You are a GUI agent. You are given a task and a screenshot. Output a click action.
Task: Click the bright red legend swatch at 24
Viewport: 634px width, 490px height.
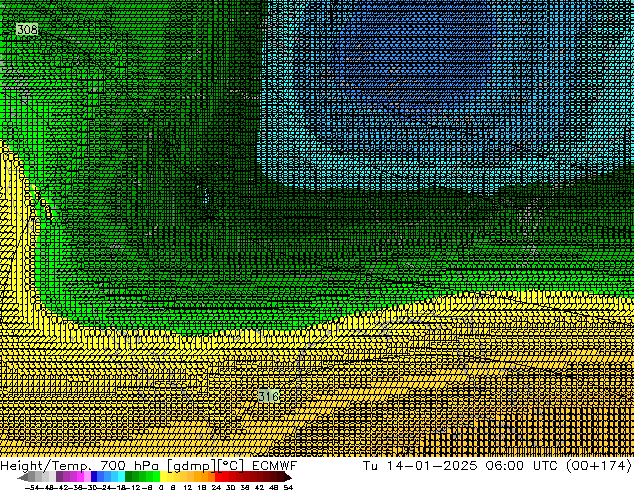click(x=218, y=477)
